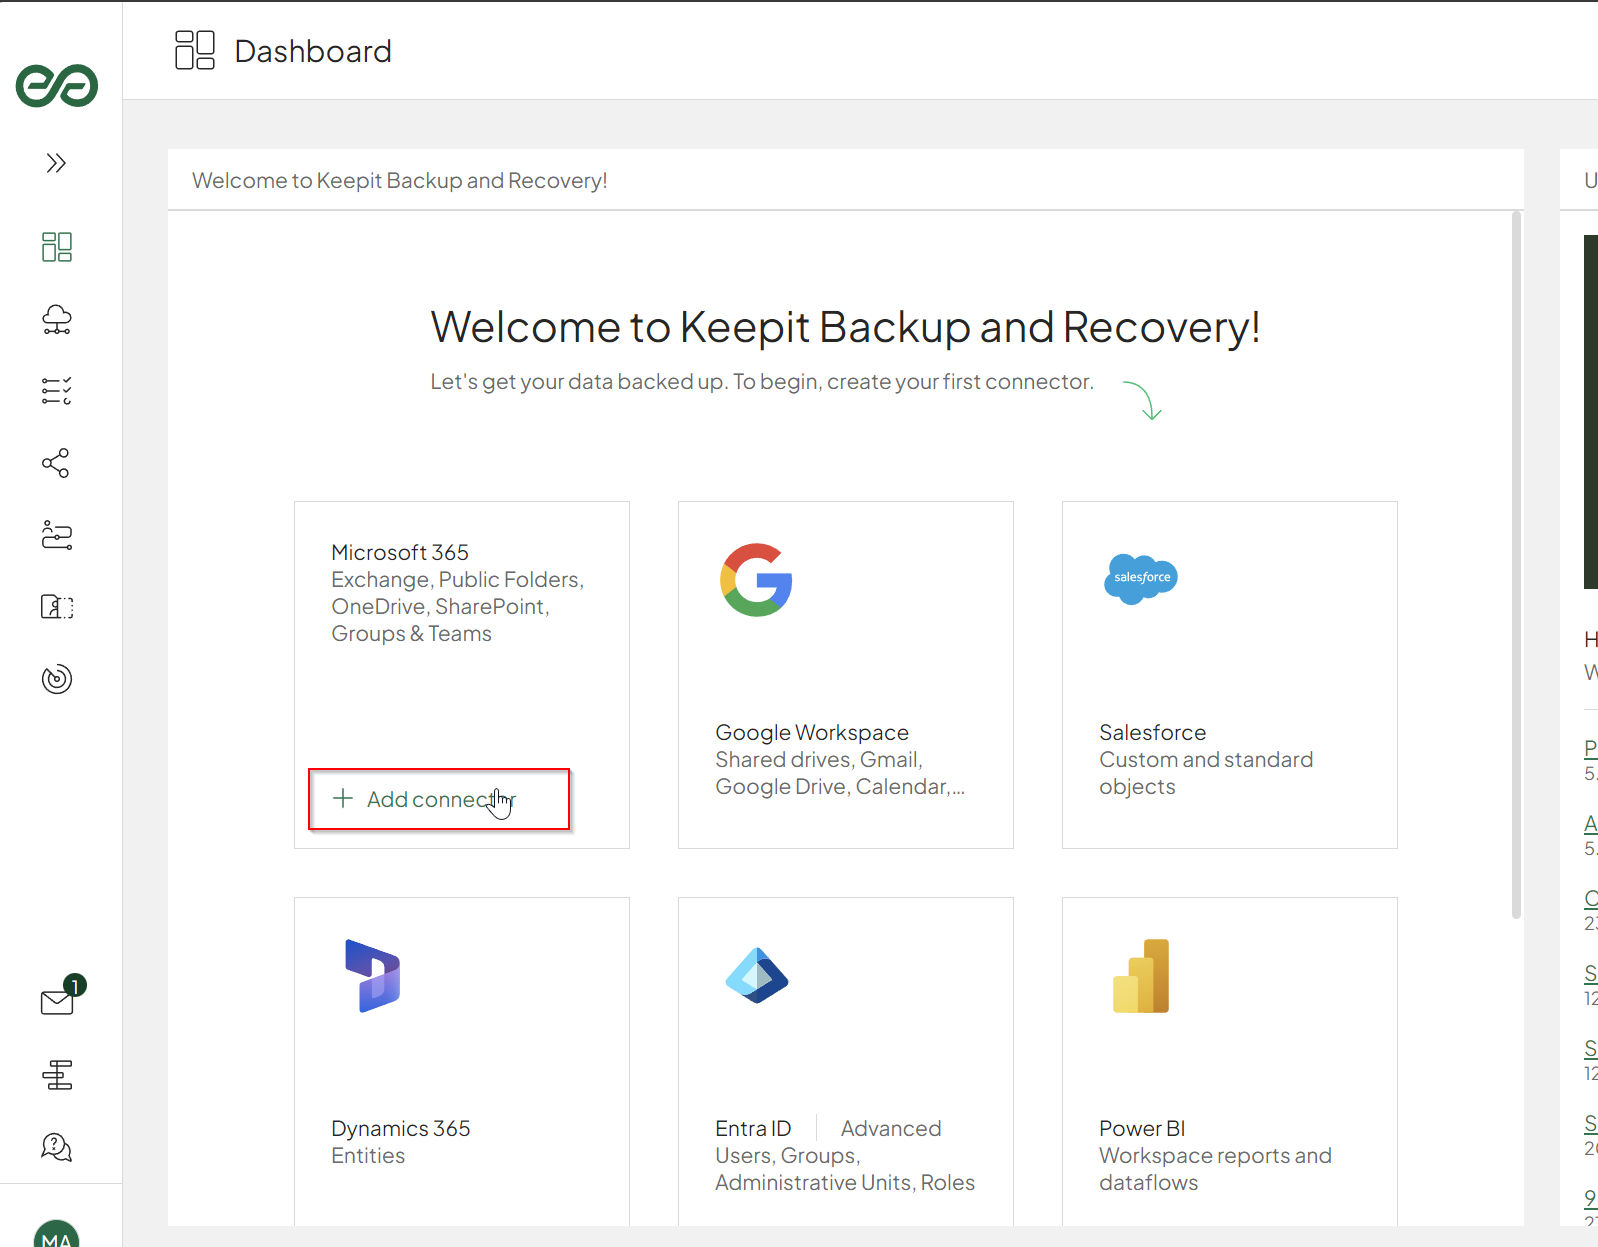
Task: Click the Google G logo
Action: [x=756, y=580]
